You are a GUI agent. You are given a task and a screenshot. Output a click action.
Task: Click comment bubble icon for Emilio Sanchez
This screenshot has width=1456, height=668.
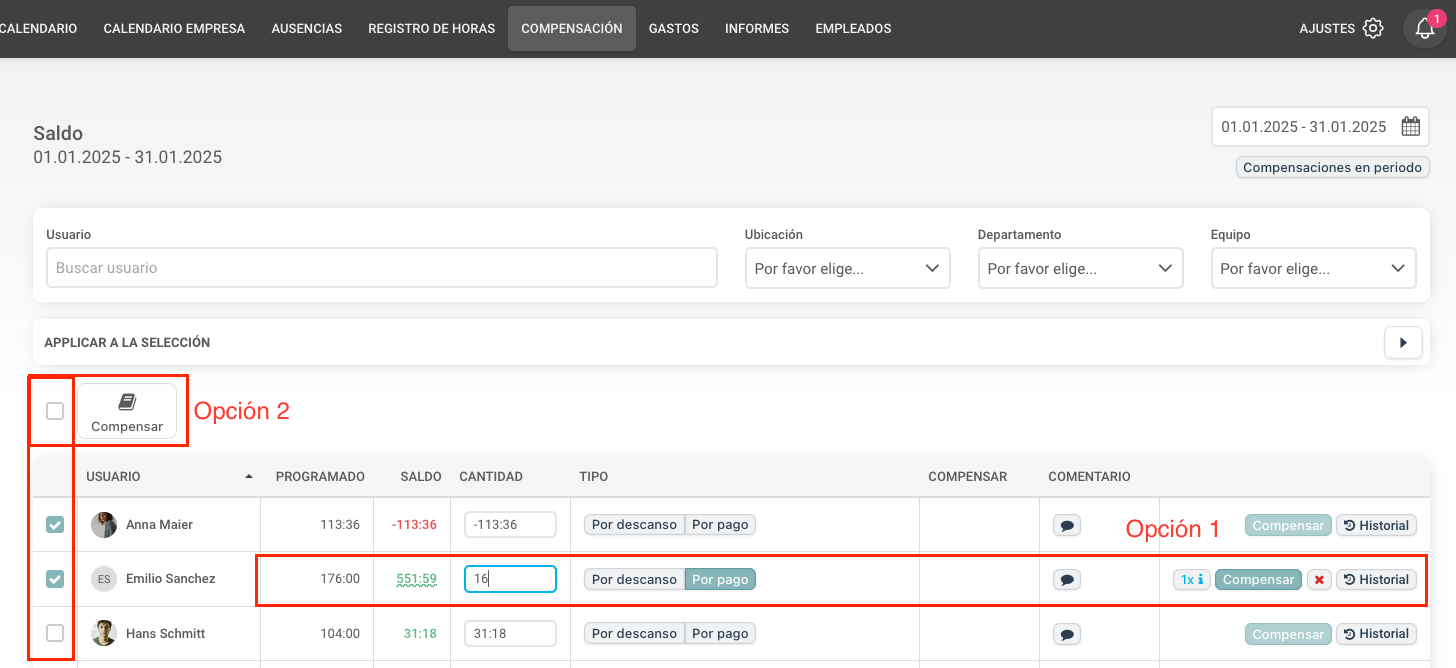(x=1067, y=579)
